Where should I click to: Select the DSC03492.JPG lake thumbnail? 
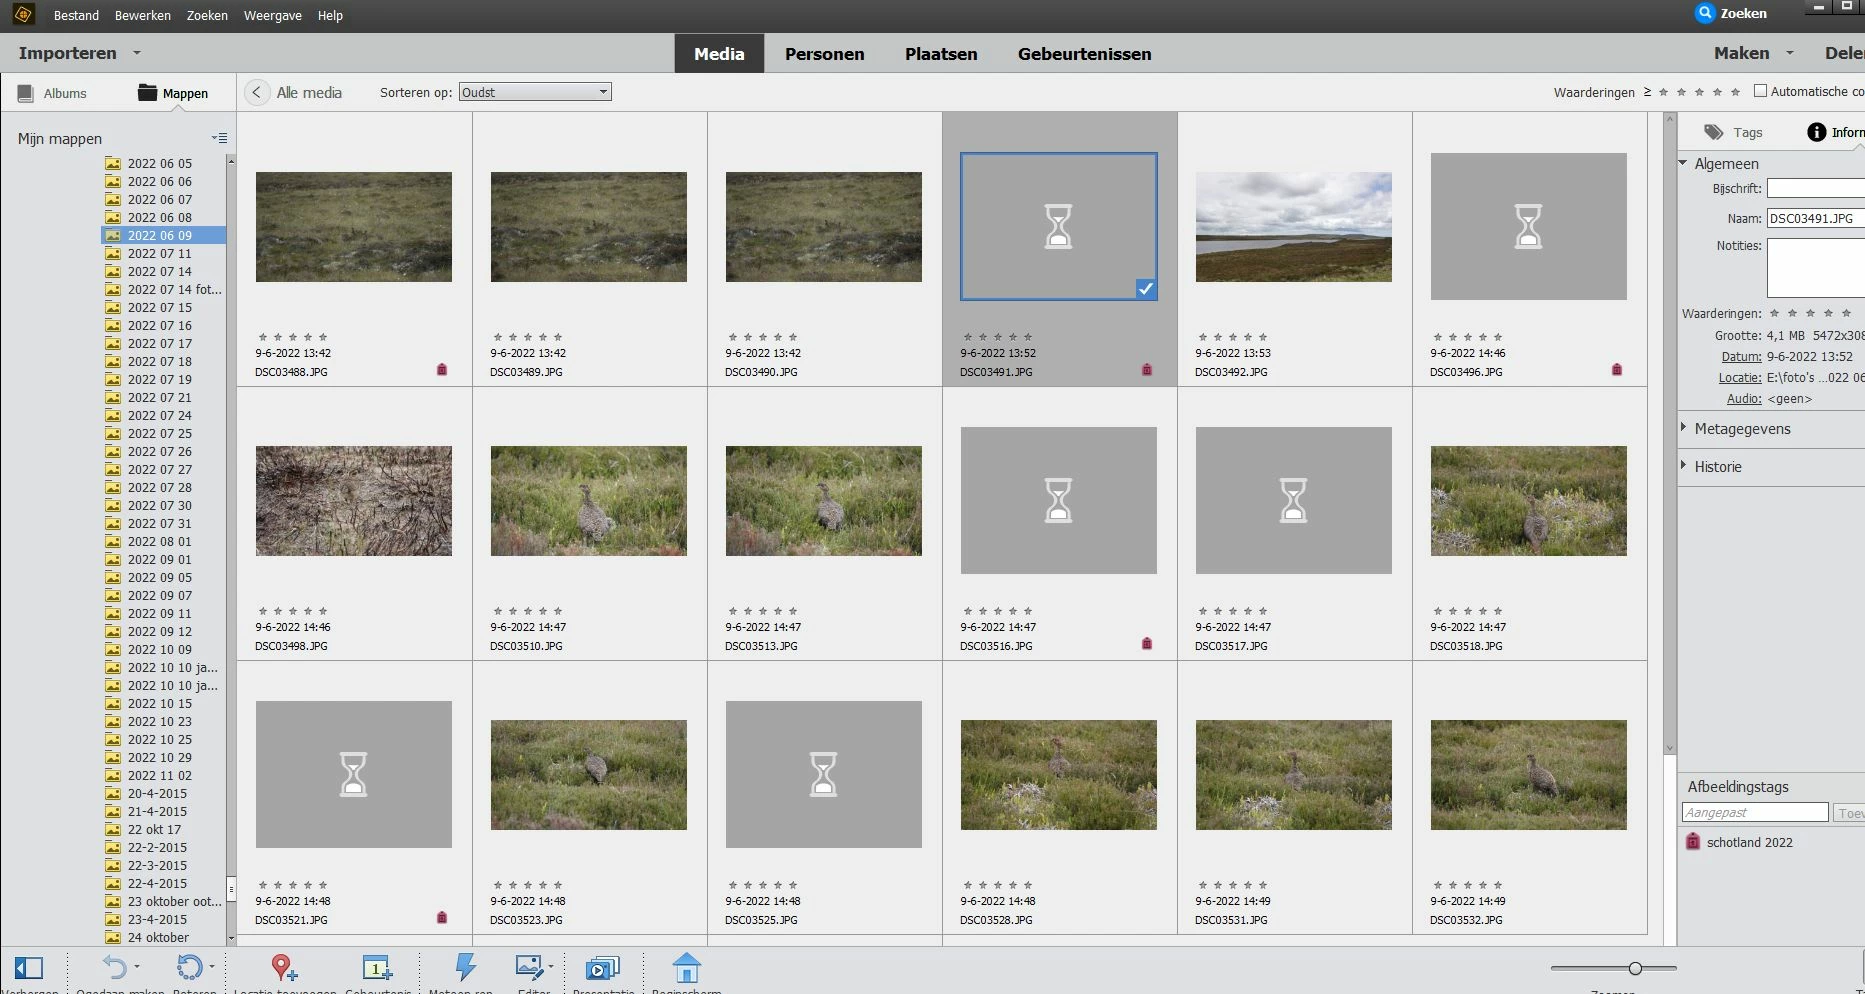(x=1293, y=227)
